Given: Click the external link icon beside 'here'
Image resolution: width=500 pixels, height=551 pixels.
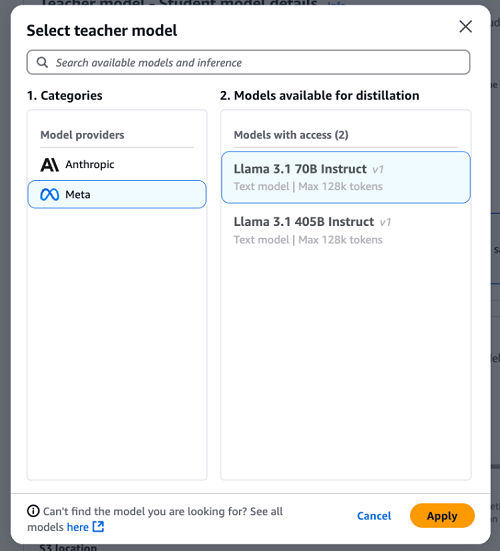Looking at the screenshot, I should tap(98, 527).
